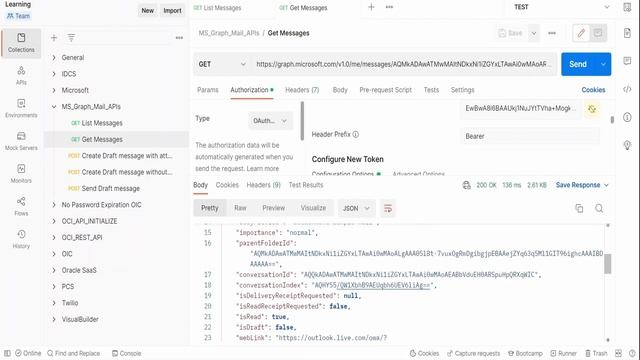Switch to edit mode with the pencil icon
Image resolution: width=640 pixels, height=360 pixels.
[581, 33]
